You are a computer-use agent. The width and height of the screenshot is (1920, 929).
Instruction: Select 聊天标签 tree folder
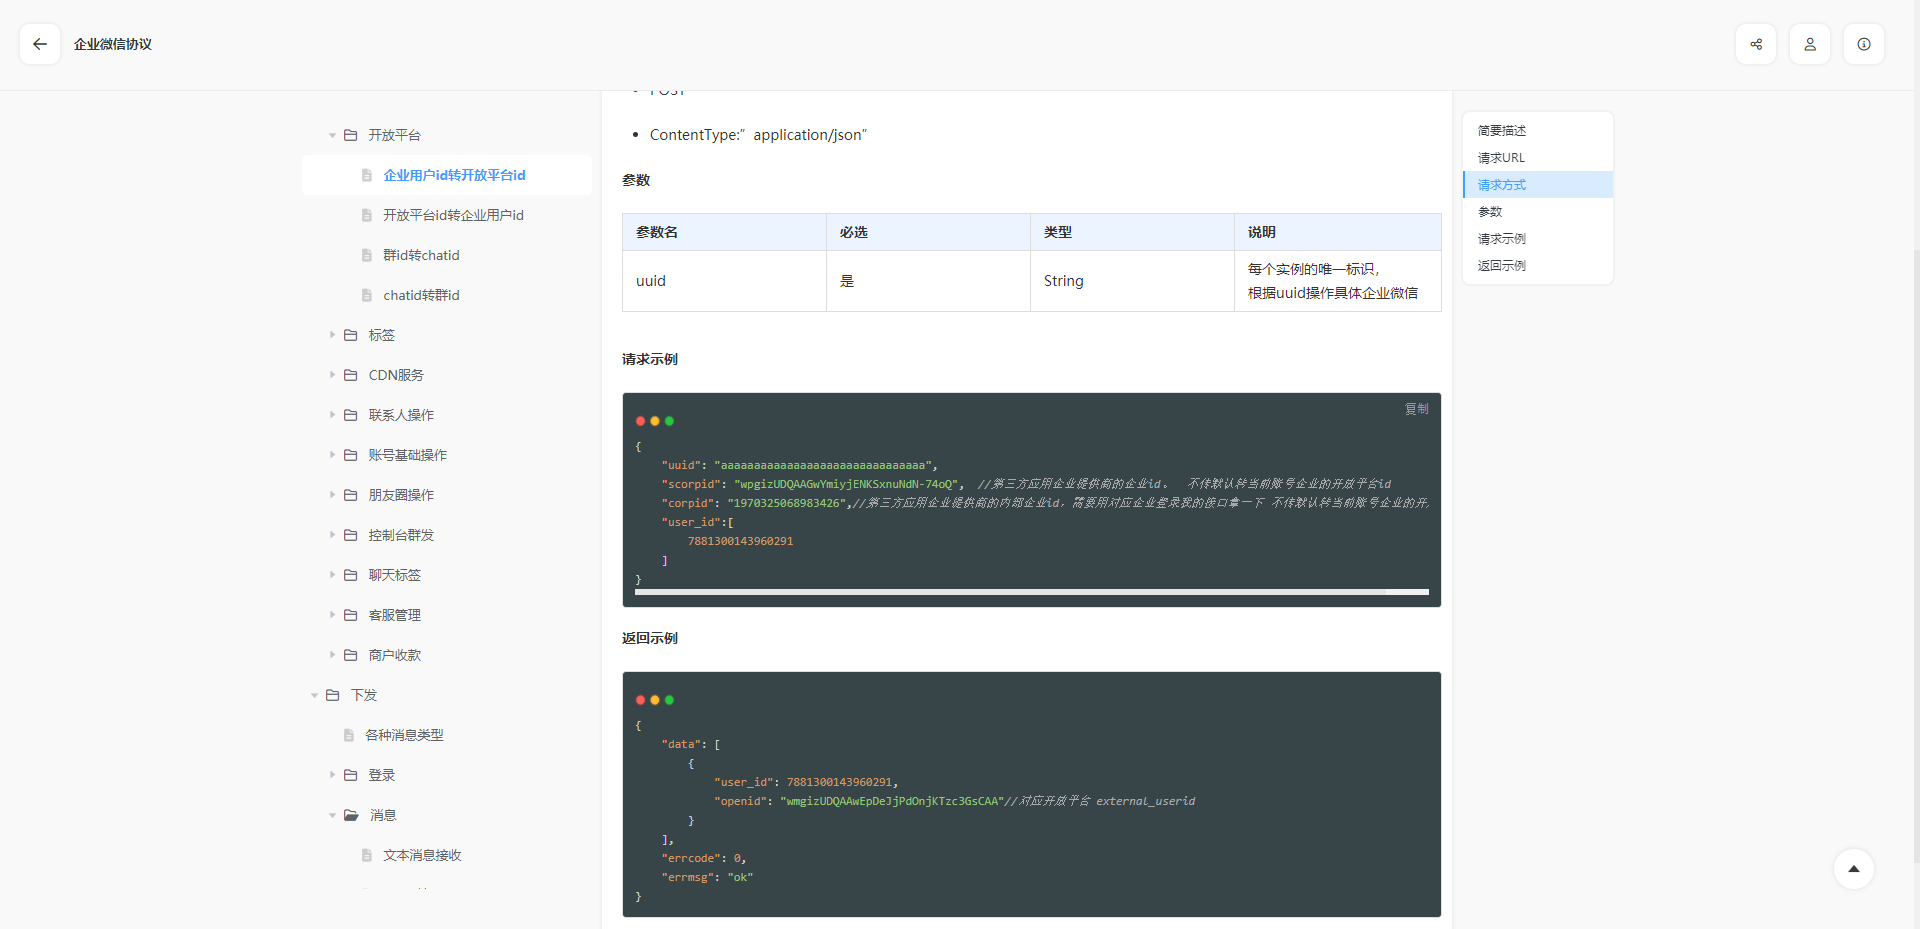394,575
